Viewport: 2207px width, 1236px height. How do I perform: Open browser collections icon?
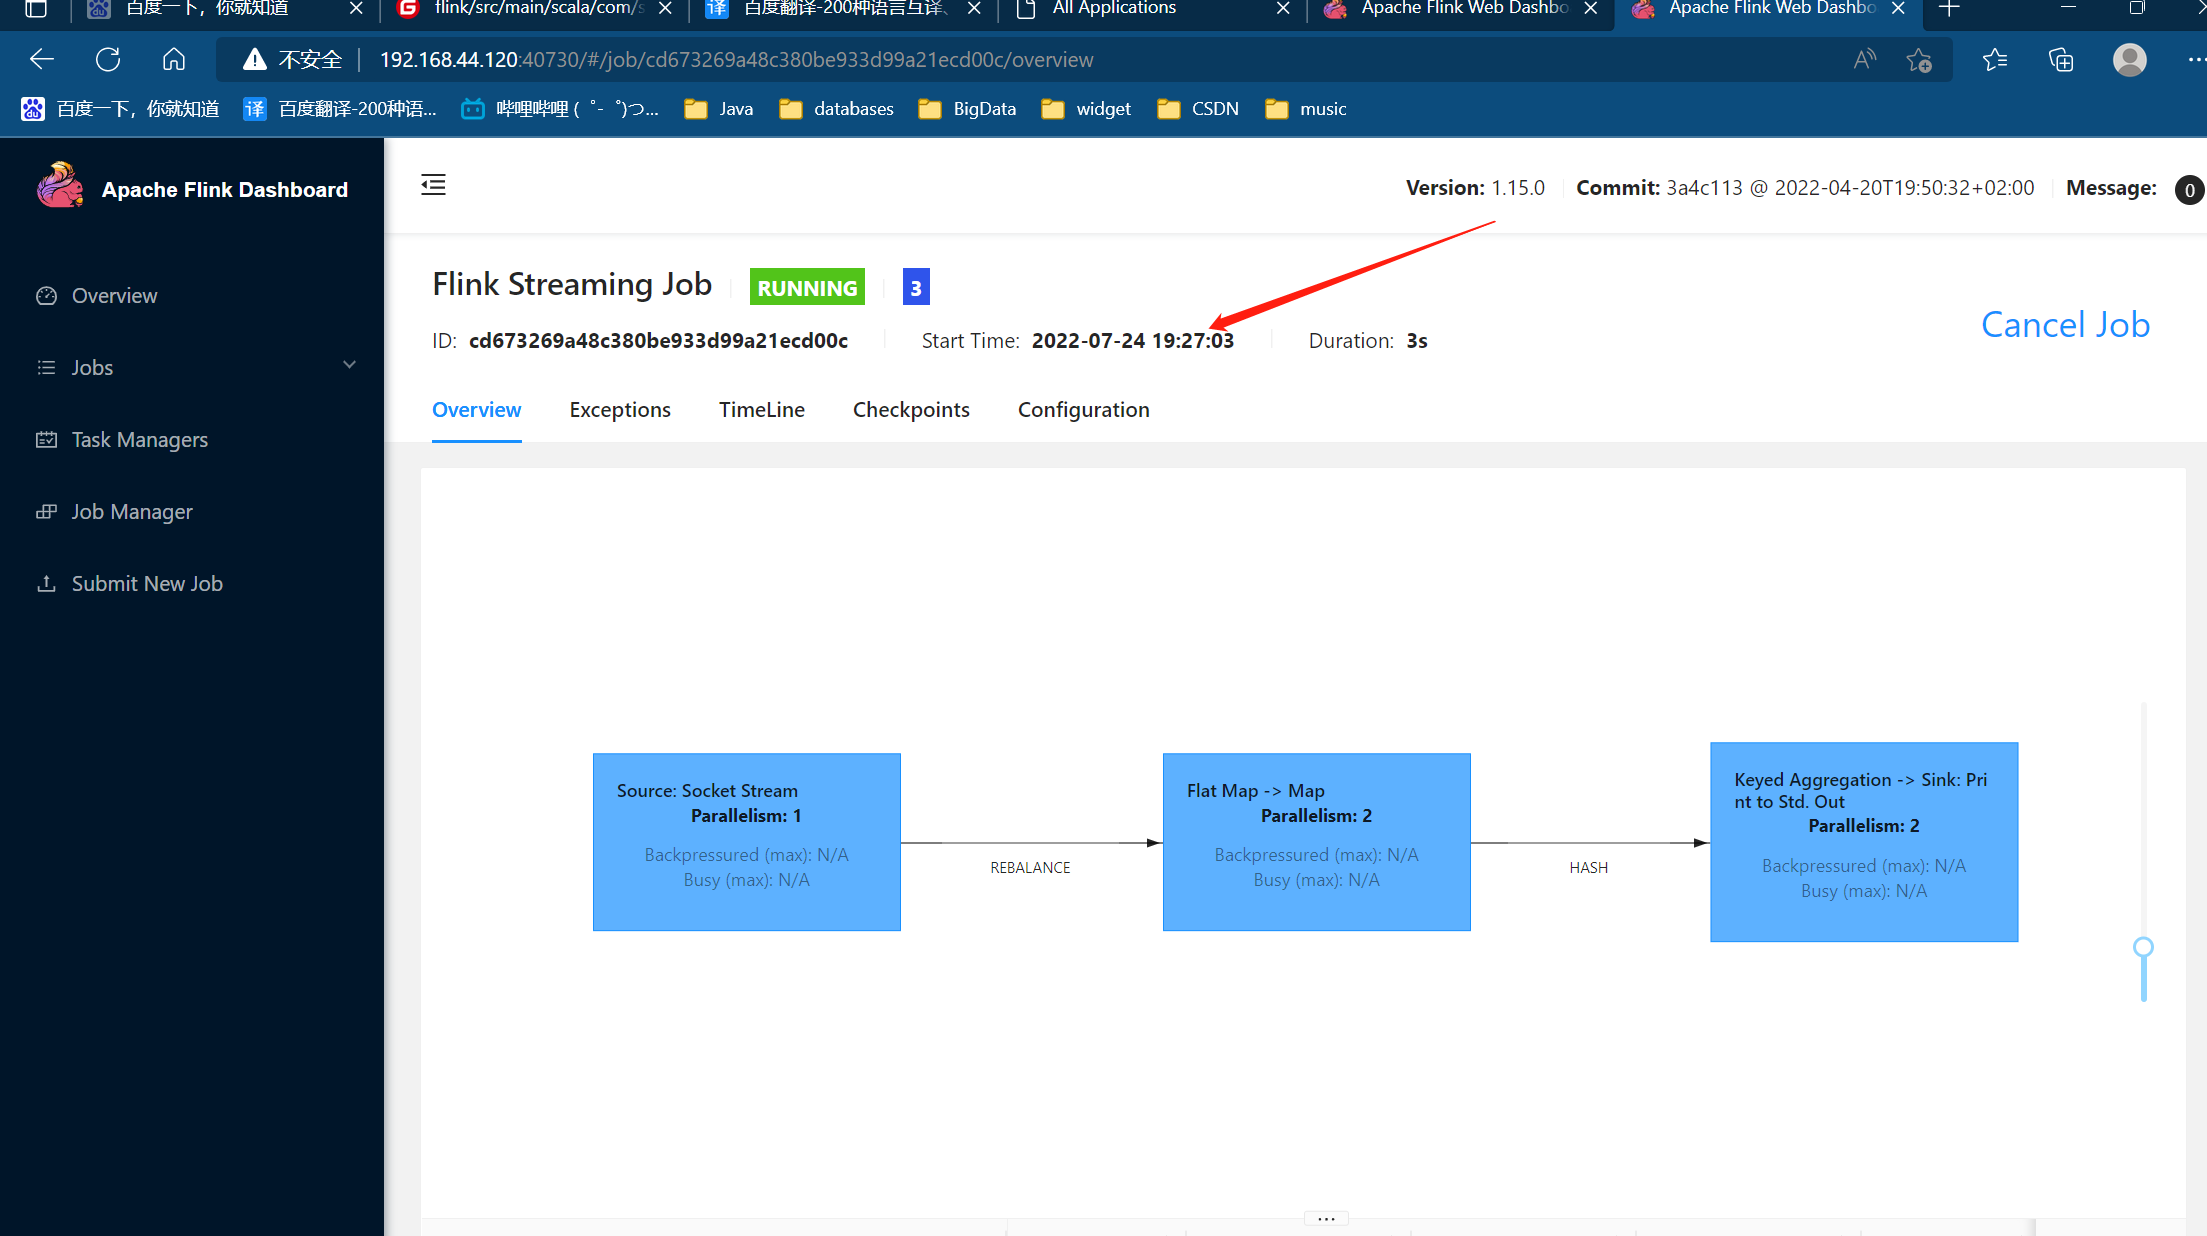click(x=2060, y=60)
